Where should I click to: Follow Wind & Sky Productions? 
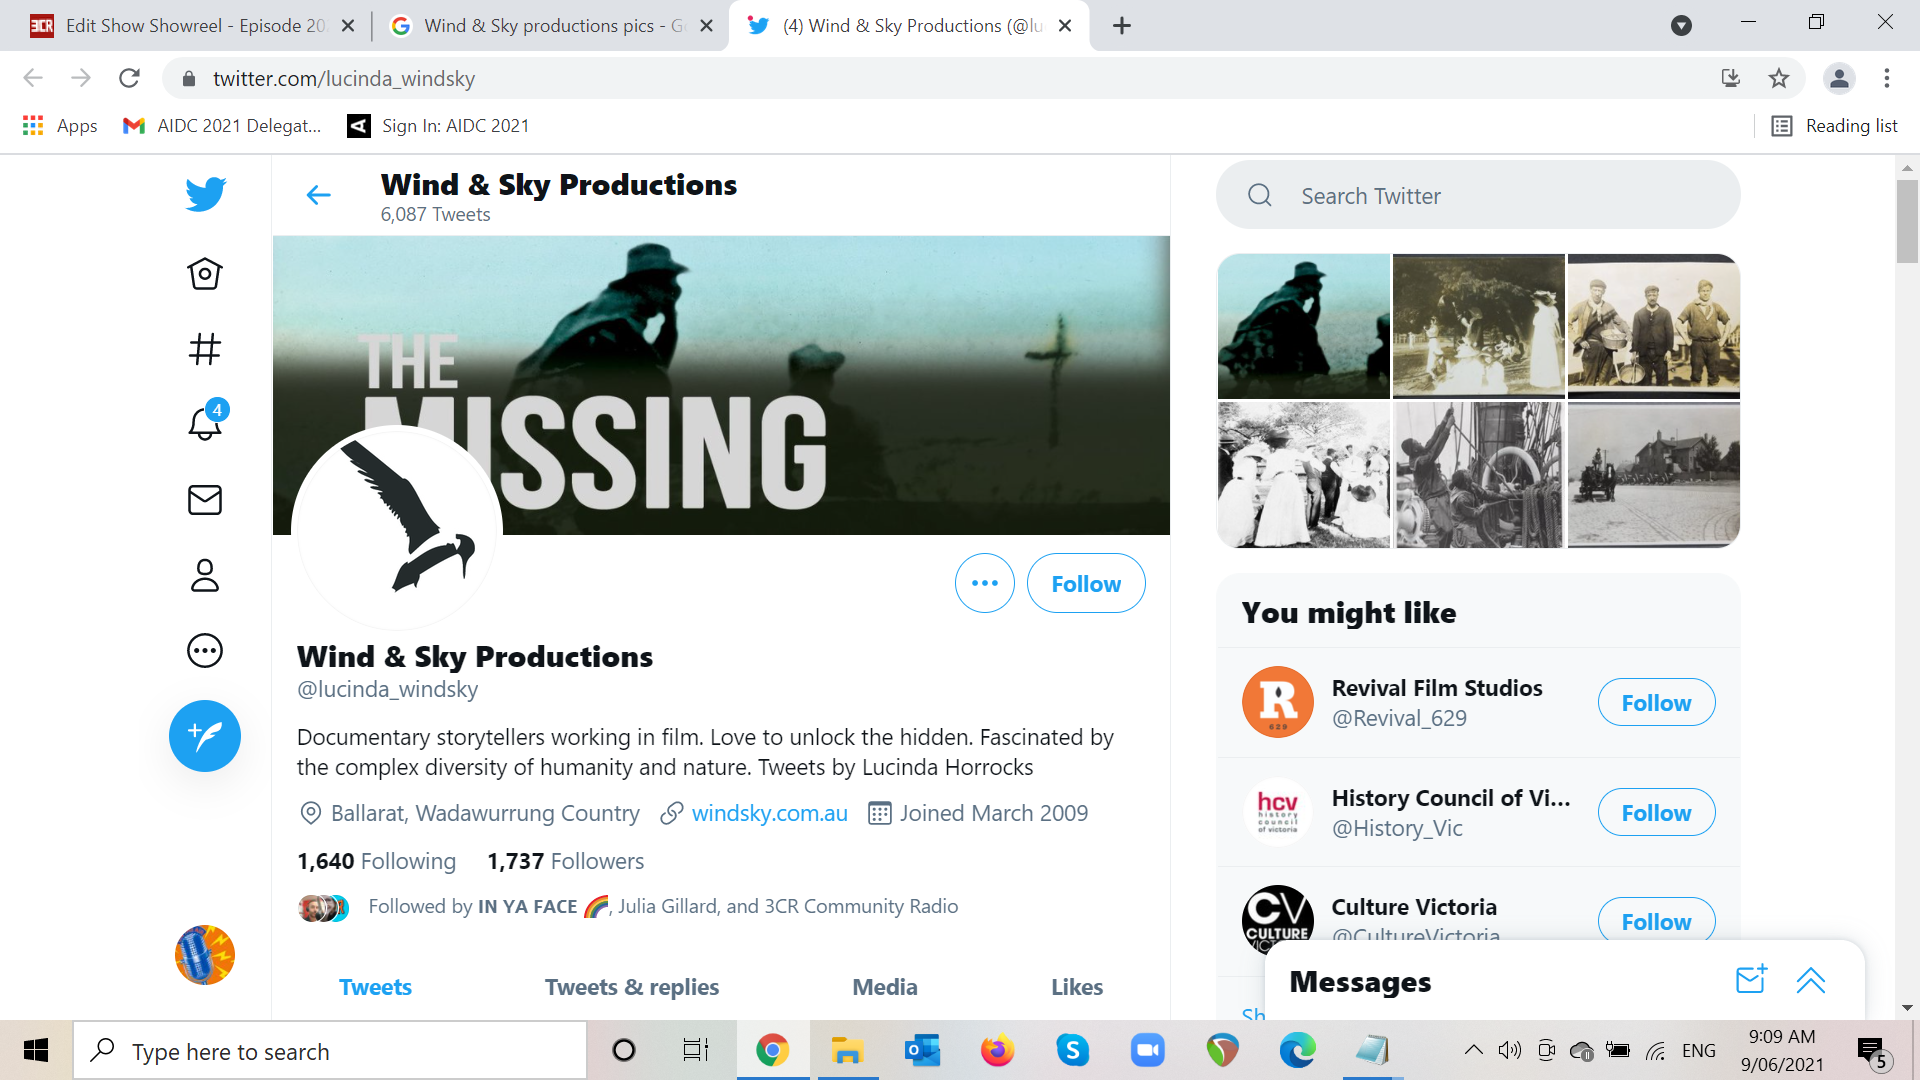pos(1085,583)
